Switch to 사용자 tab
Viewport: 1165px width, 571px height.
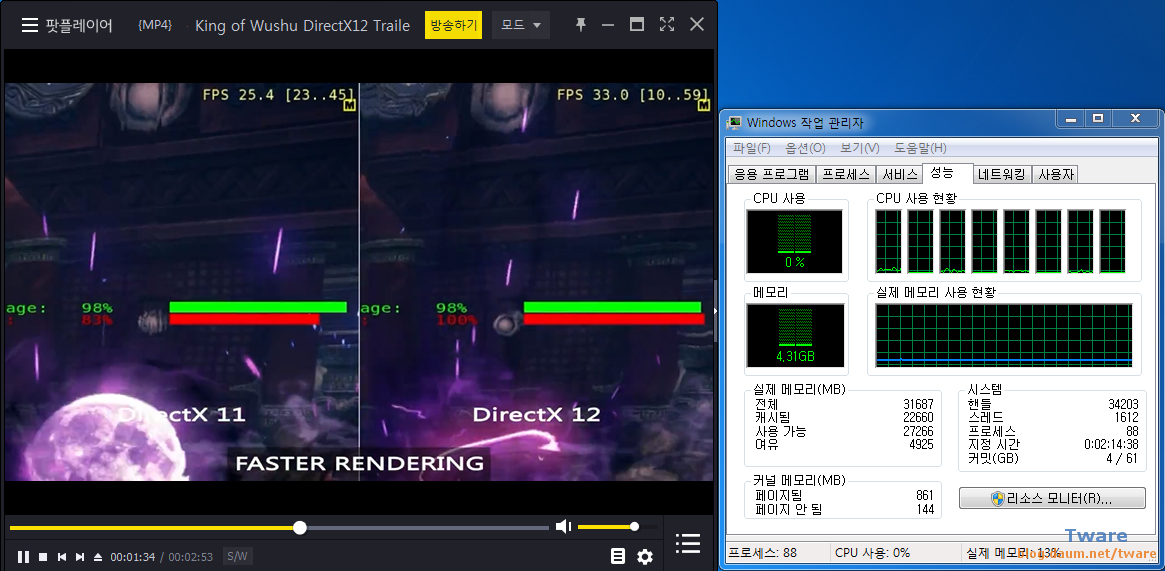1055,174
